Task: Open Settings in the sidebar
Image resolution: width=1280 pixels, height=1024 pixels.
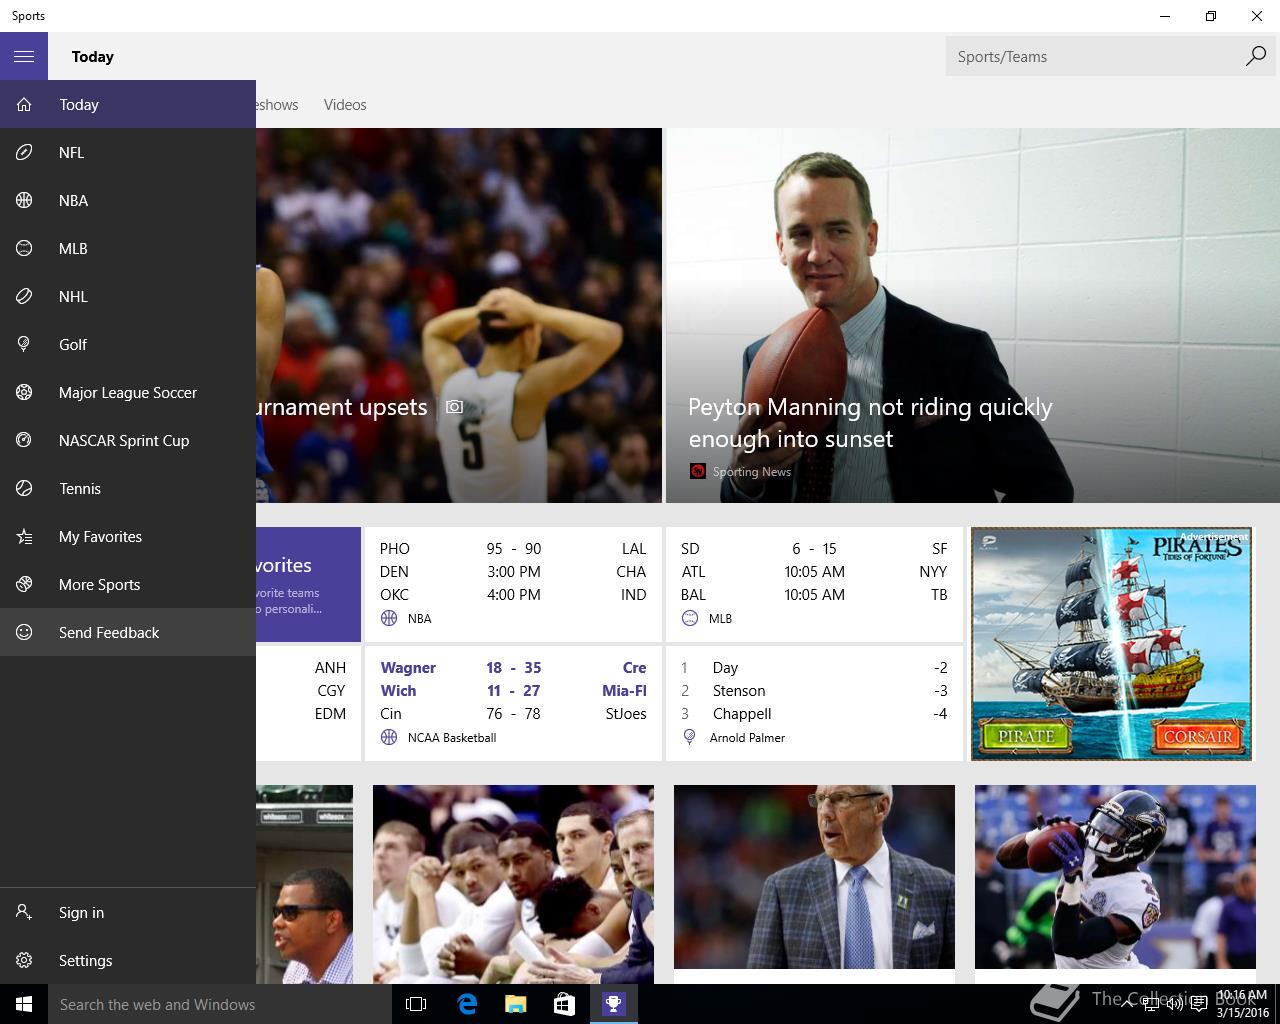Action: tap(128, 960)
